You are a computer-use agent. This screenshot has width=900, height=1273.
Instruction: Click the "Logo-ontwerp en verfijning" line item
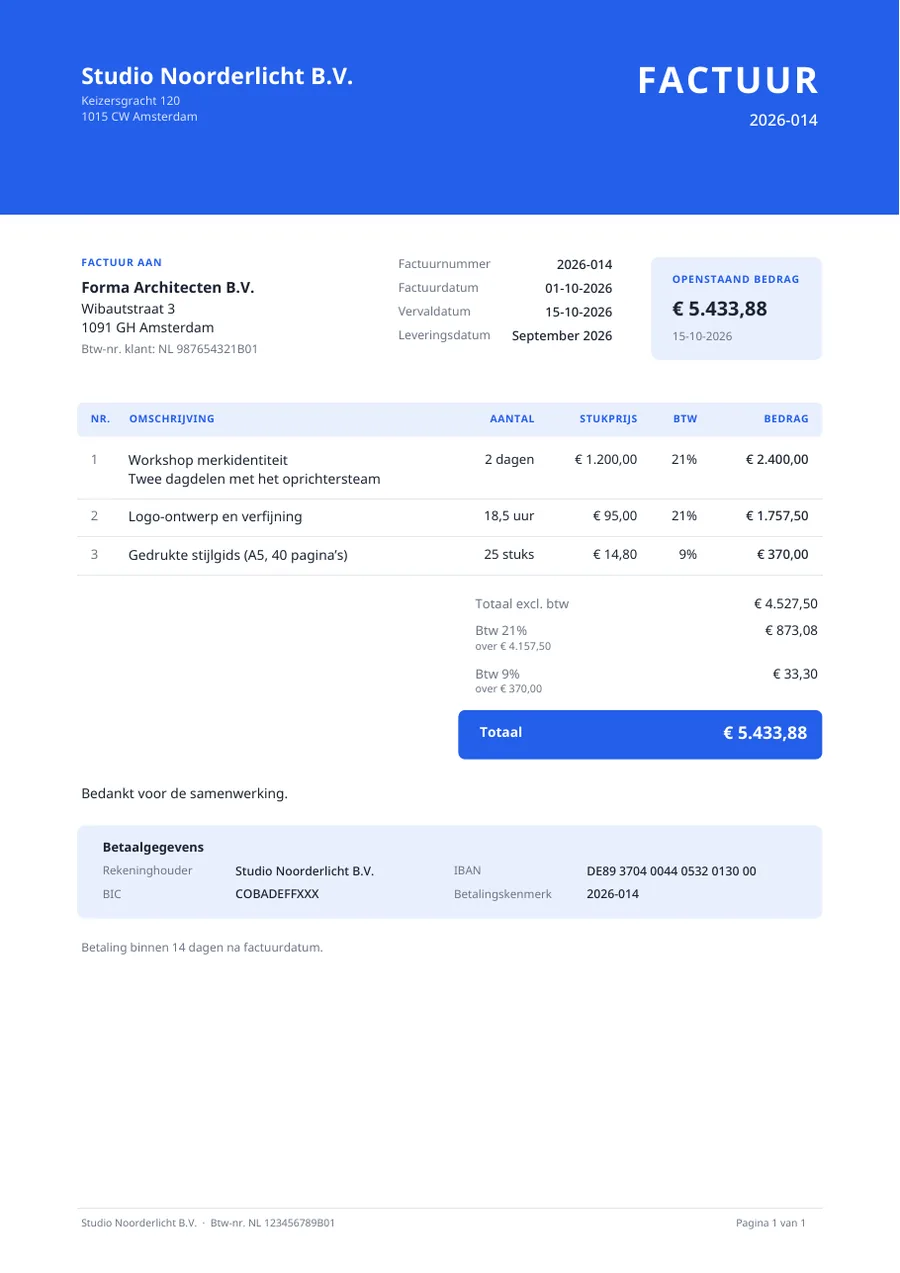click(215, 517)
